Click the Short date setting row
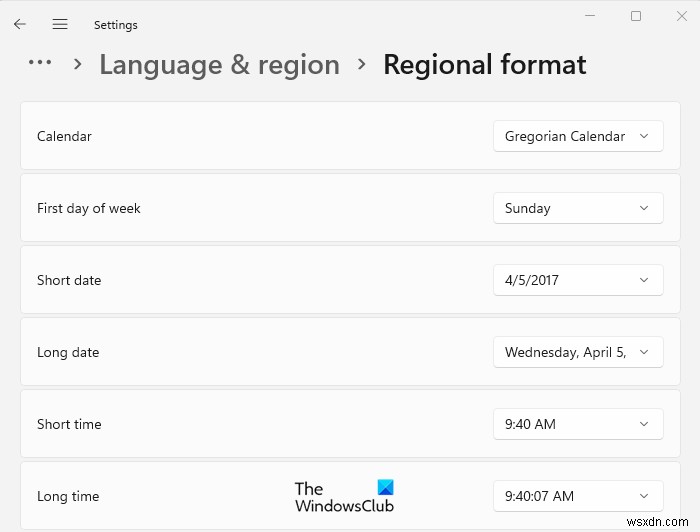The height and width of the screenshot is (532, 700). click(250, 280)
